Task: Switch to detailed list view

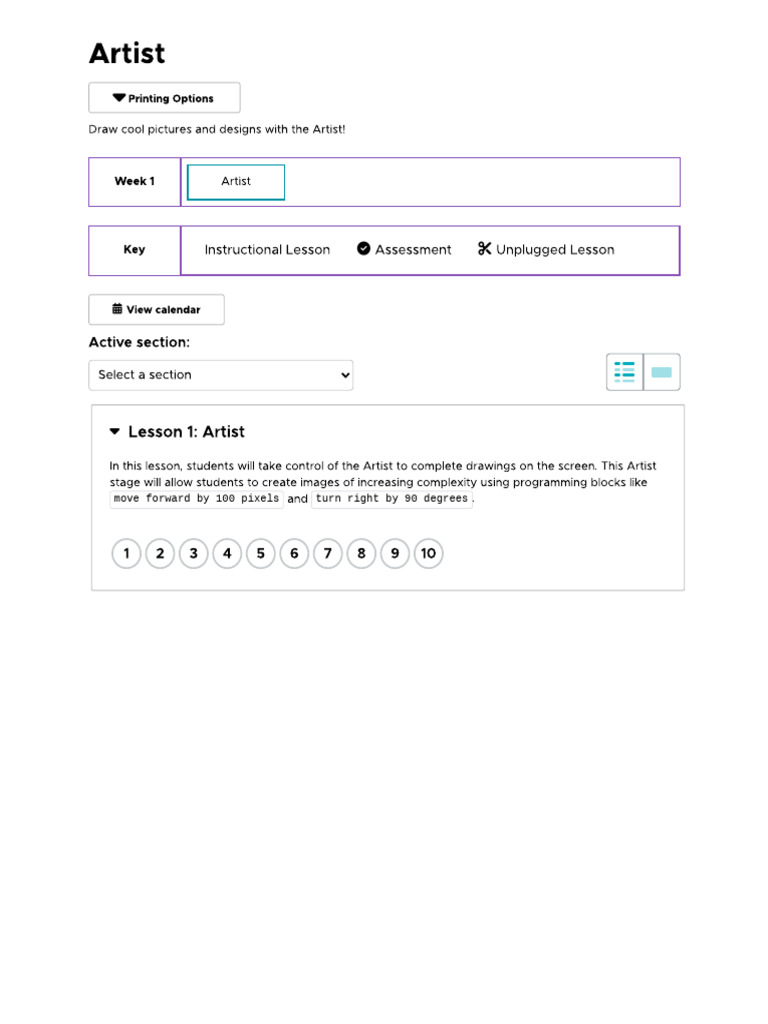Action: point(625,372)
